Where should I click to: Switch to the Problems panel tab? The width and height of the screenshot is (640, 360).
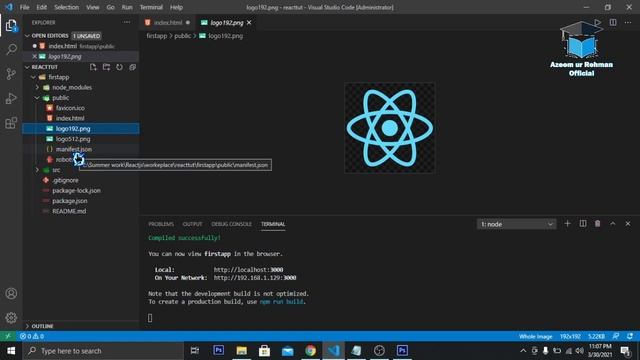point(161,224)
